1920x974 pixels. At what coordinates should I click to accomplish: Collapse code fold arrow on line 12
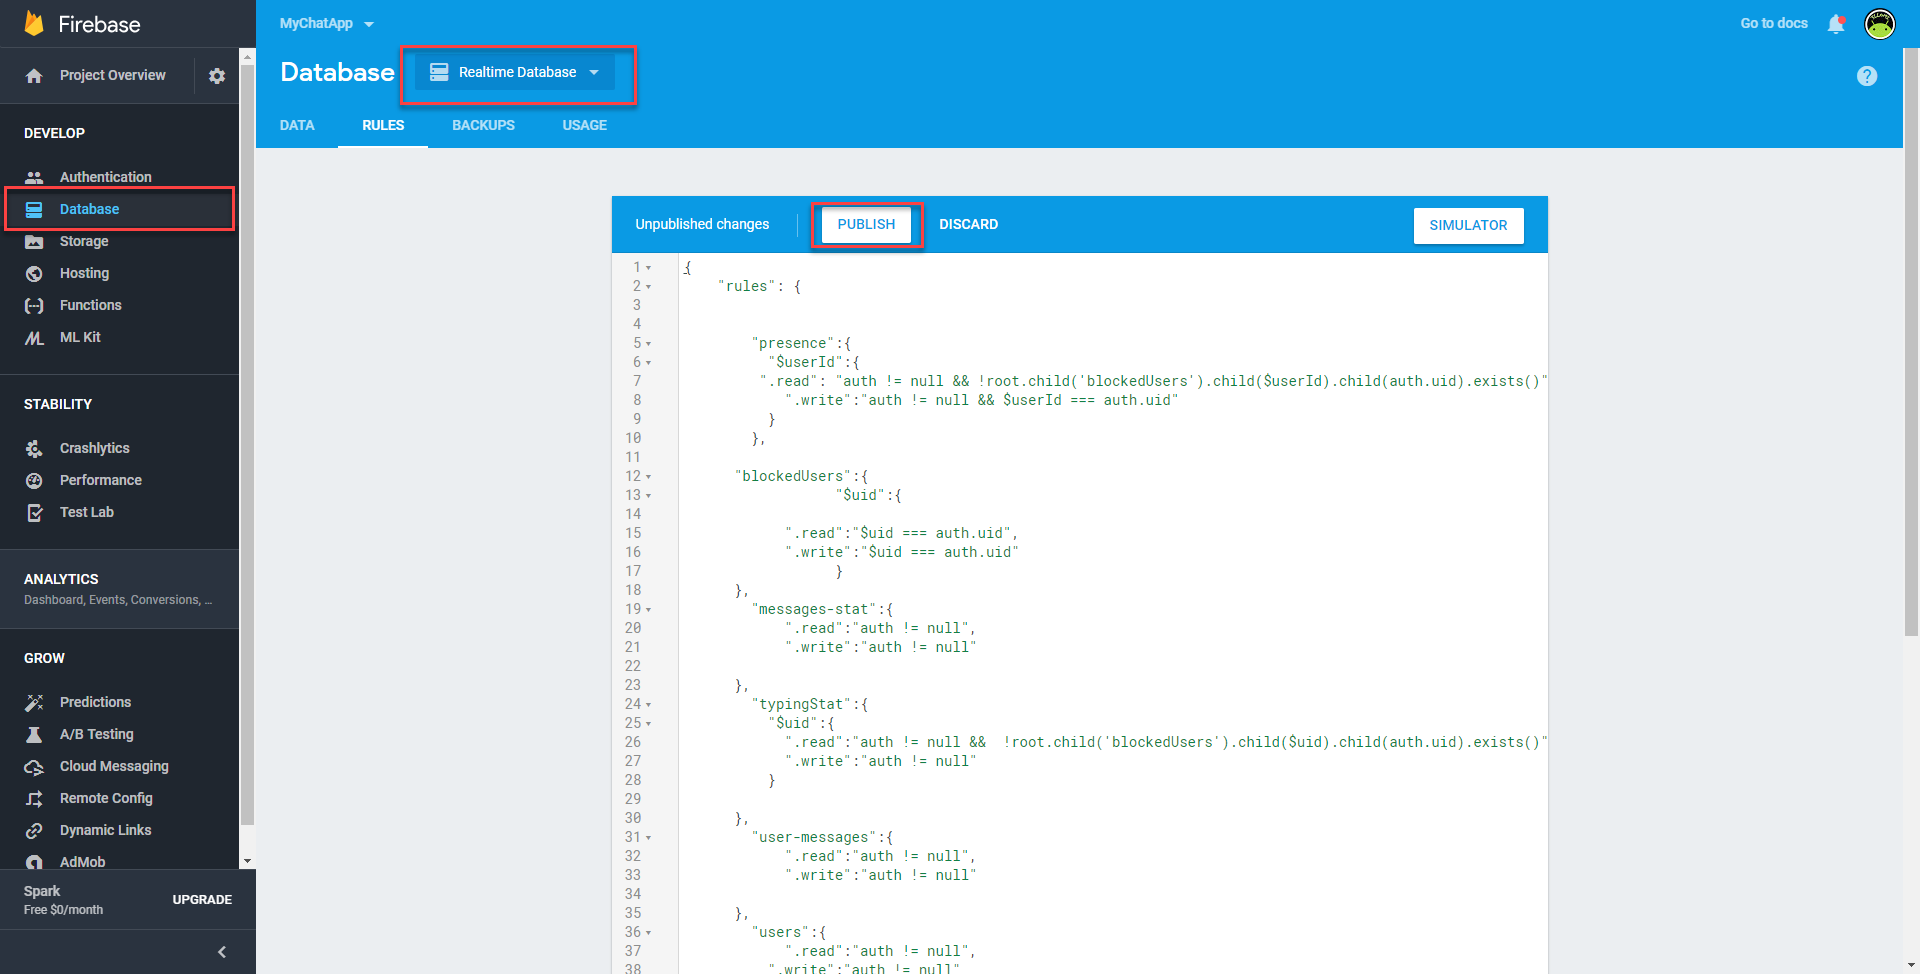point(648,477)
